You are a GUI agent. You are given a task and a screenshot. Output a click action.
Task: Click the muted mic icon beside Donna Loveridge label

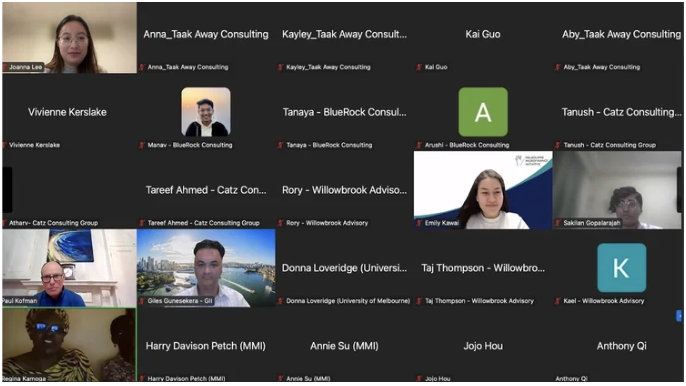(x=280, y=301)
